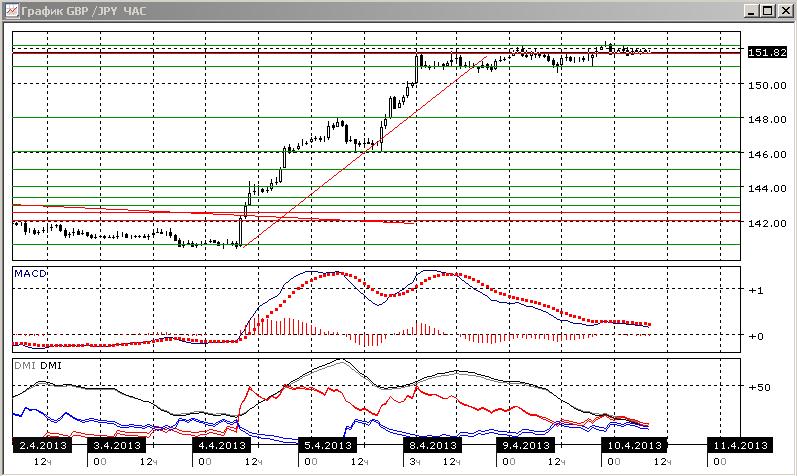Select the DMI indicator label
Image resolution: width=797 pixels, height=476 pixels.
click(37, 366)
